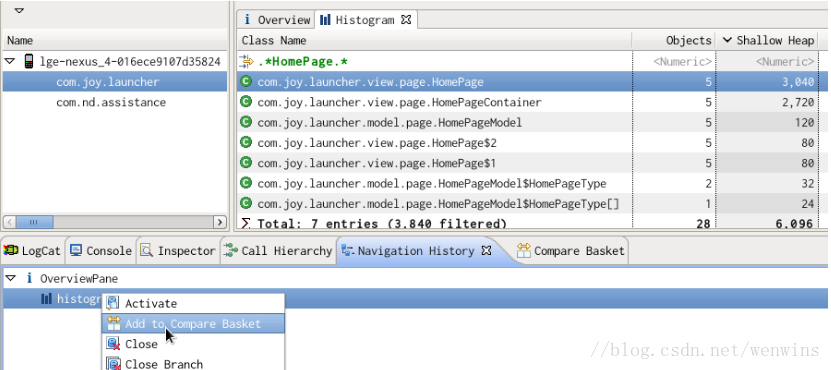Click the info icon next to OverviewPane
Screen dimensions: 831x370
tap(29, 278)
